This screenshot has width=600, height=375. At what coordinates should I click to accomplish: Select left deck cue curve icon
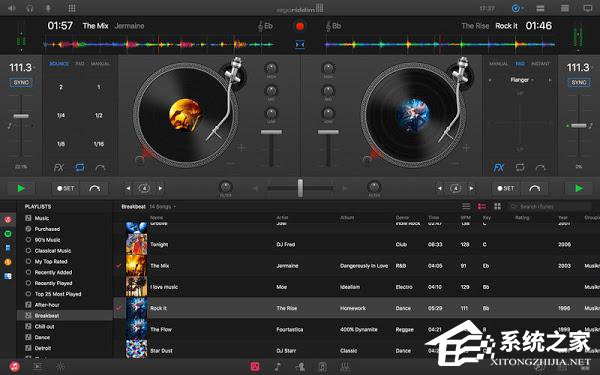[100, 168]
